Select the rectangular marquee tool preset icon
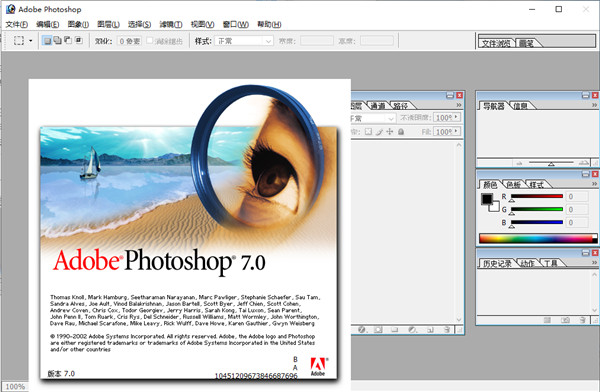 pos(19,40)
